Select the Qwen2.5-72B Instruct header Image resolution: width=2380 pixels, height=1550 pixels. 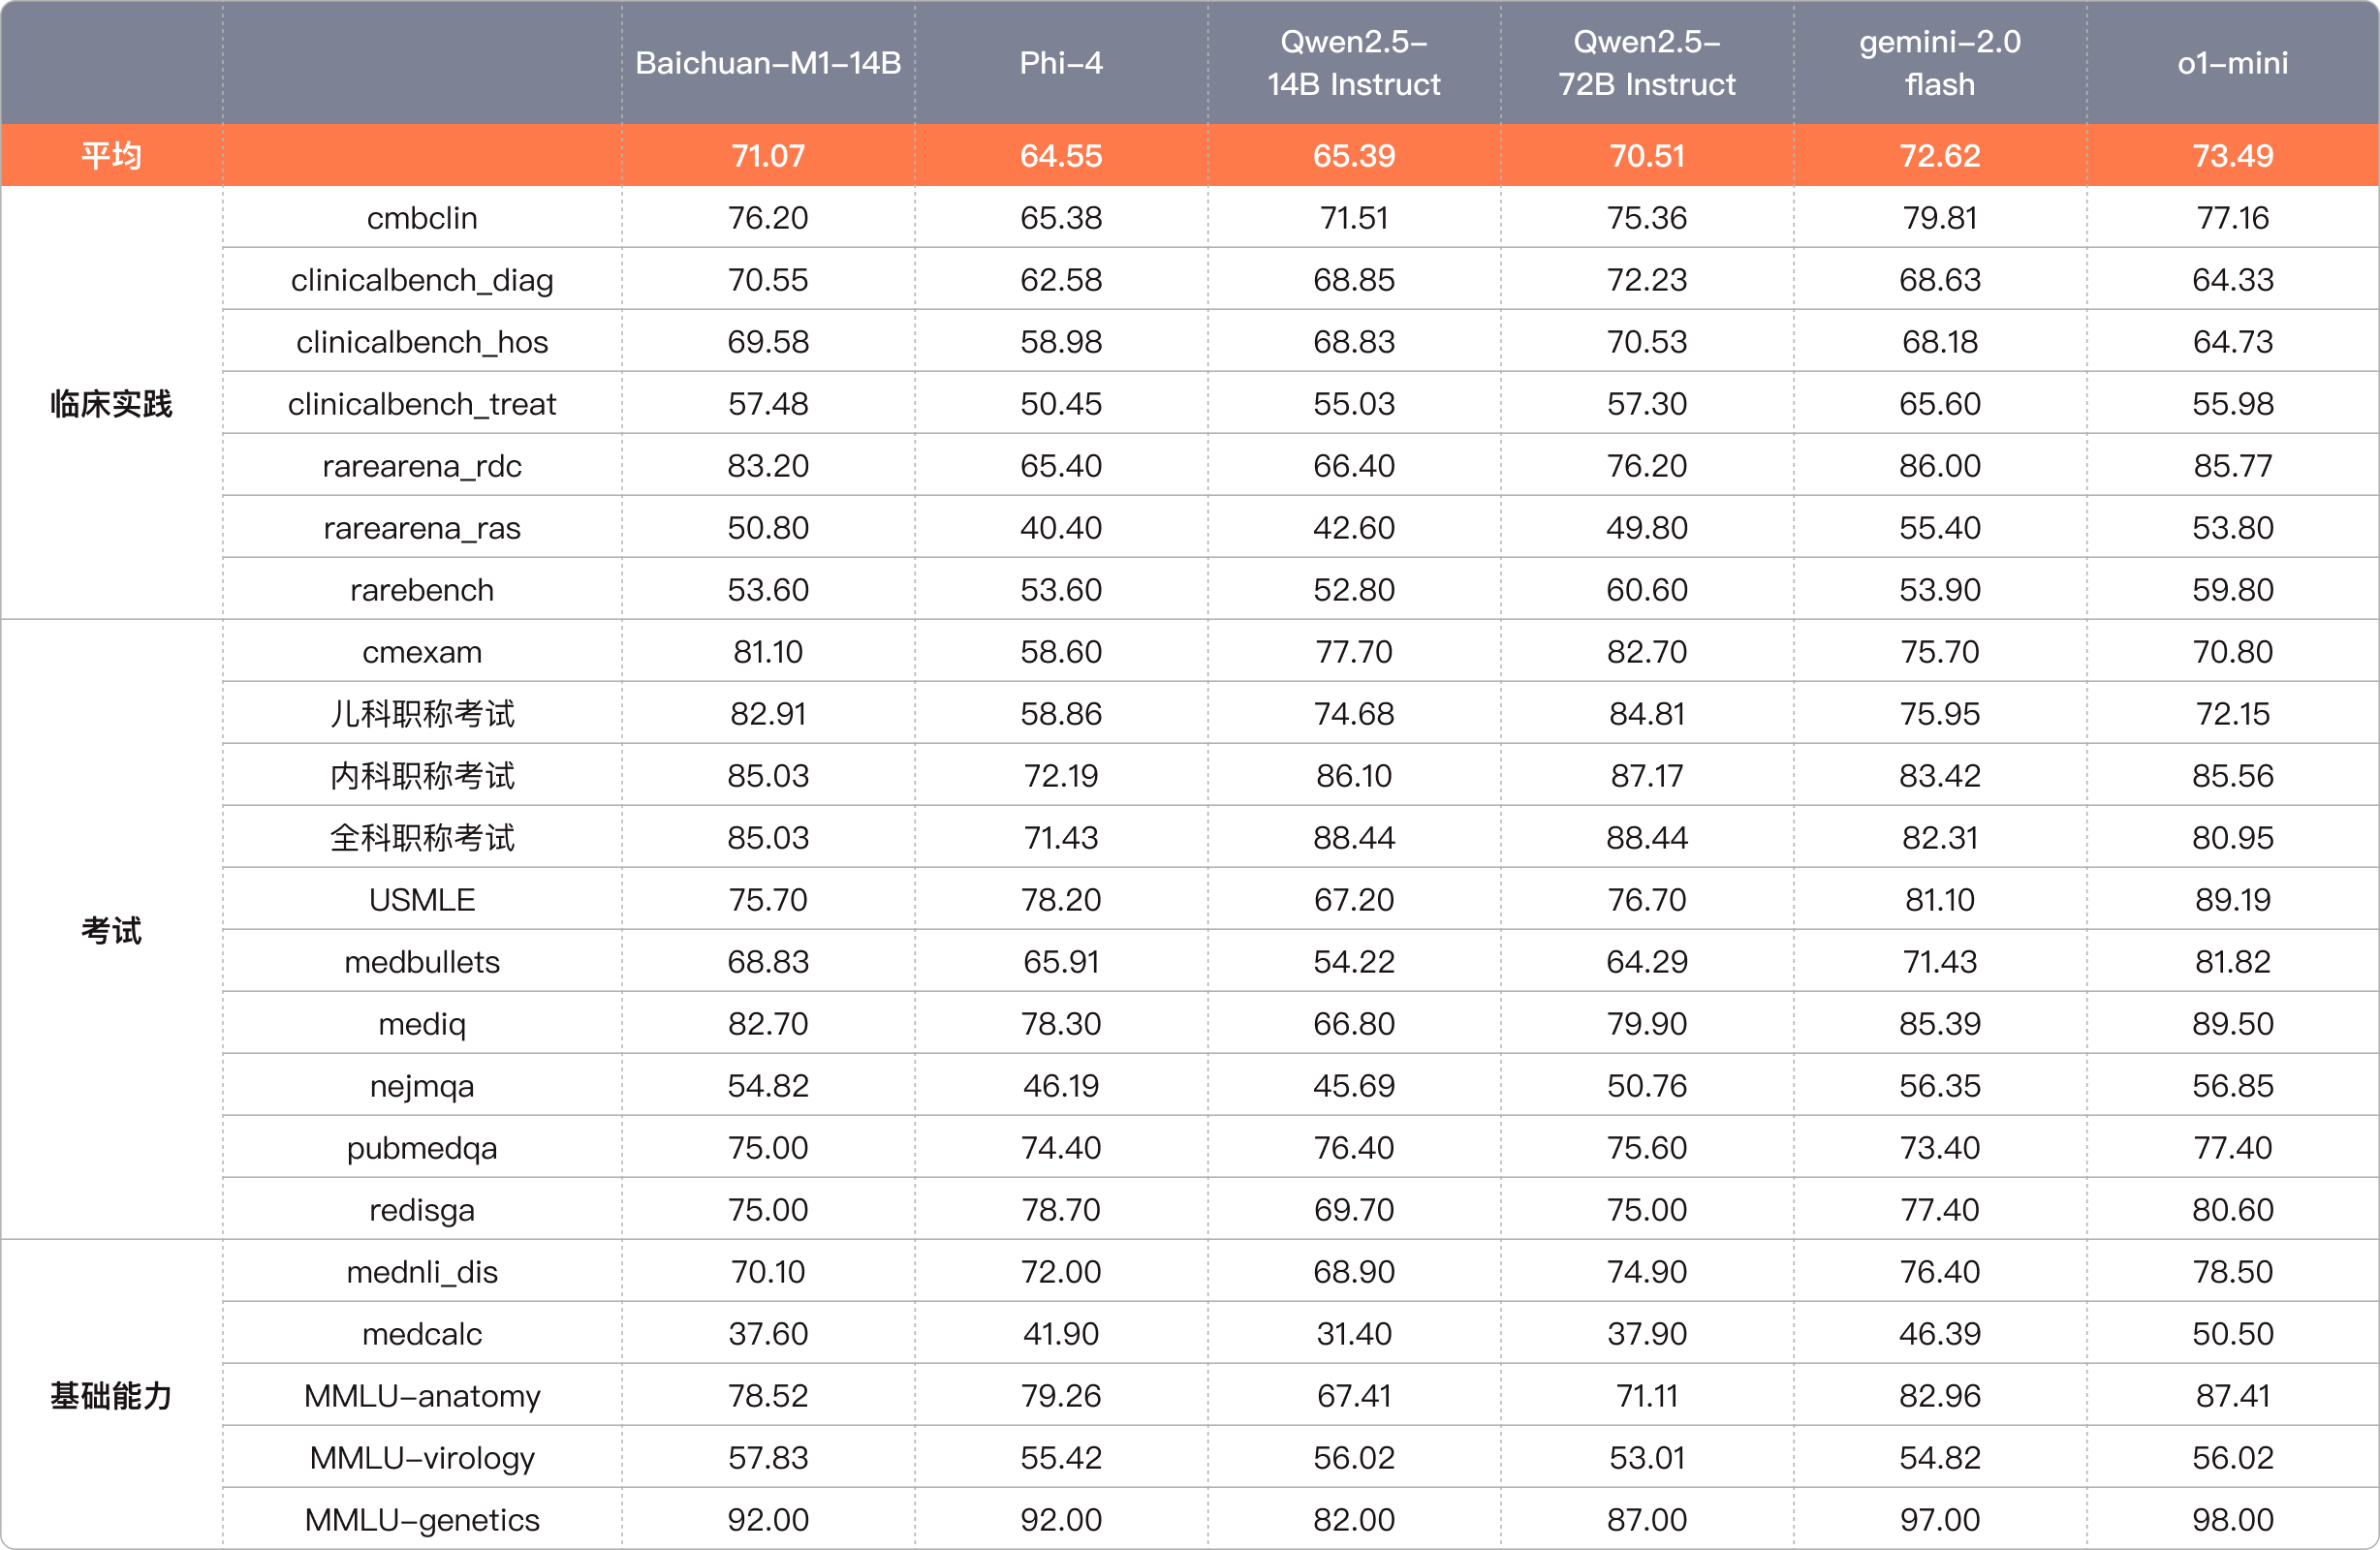[1646, 63]
